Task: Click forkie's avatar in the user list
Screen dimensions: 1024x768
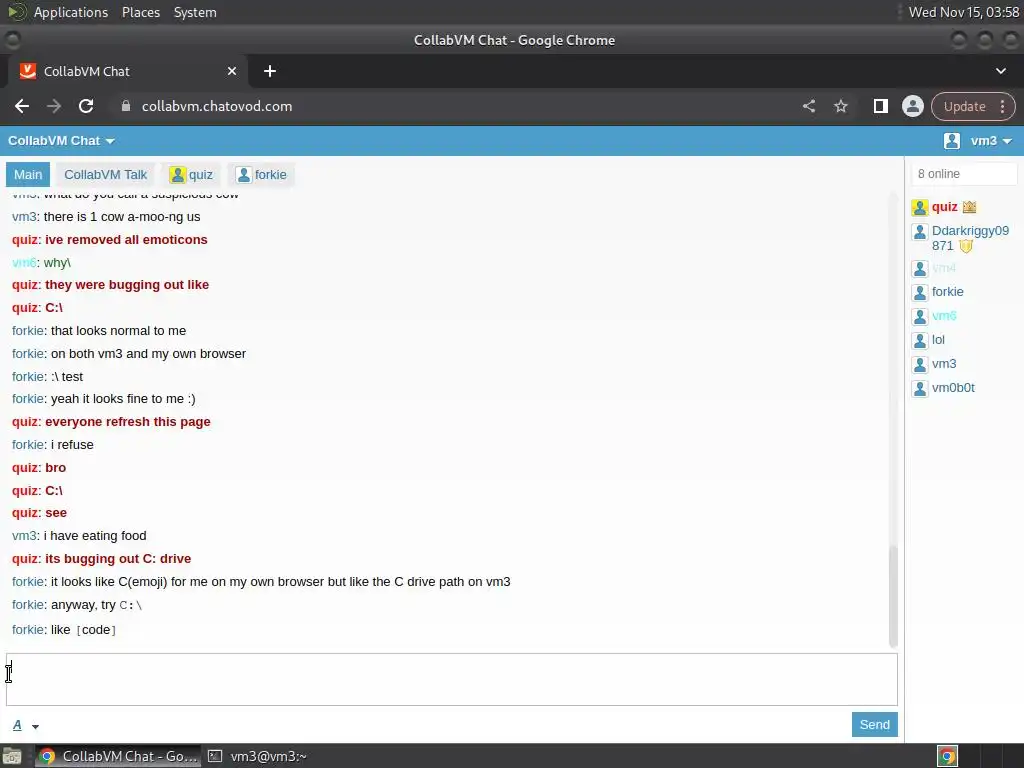Action: (x=920, y=293)
